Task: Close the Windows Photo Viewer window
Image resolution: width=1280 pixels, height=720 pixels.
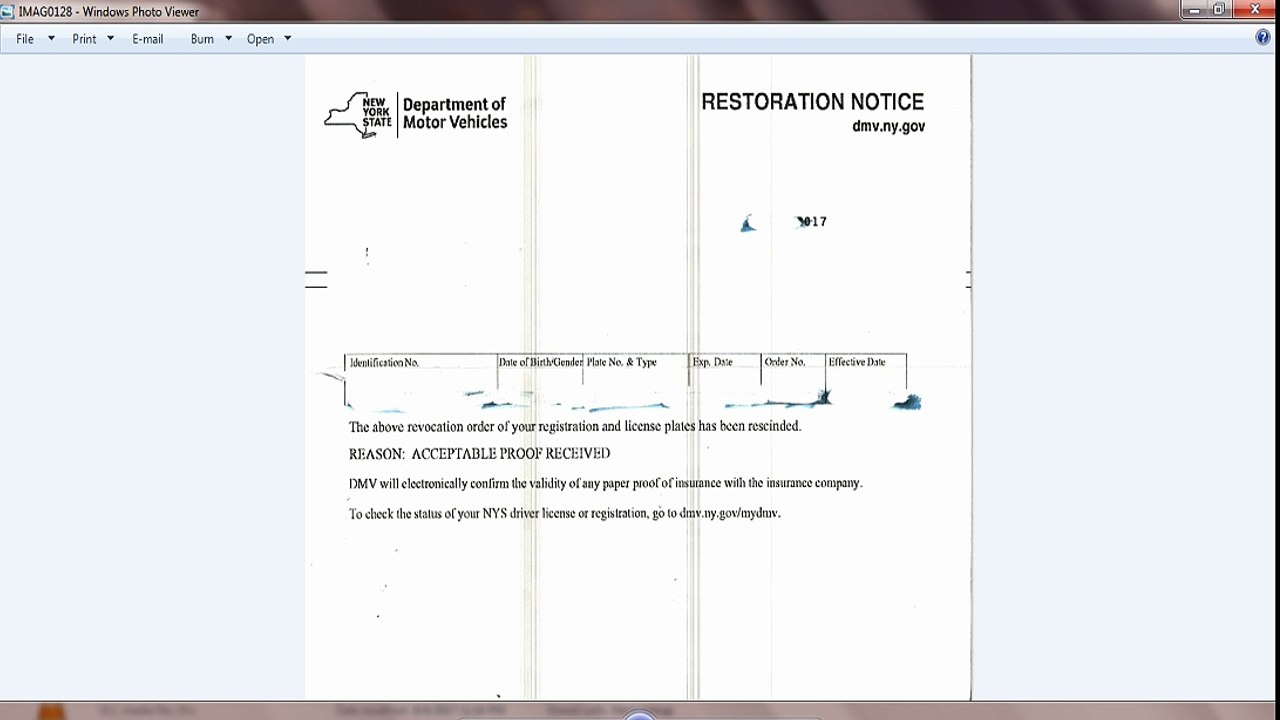Action: [1255, 9]
